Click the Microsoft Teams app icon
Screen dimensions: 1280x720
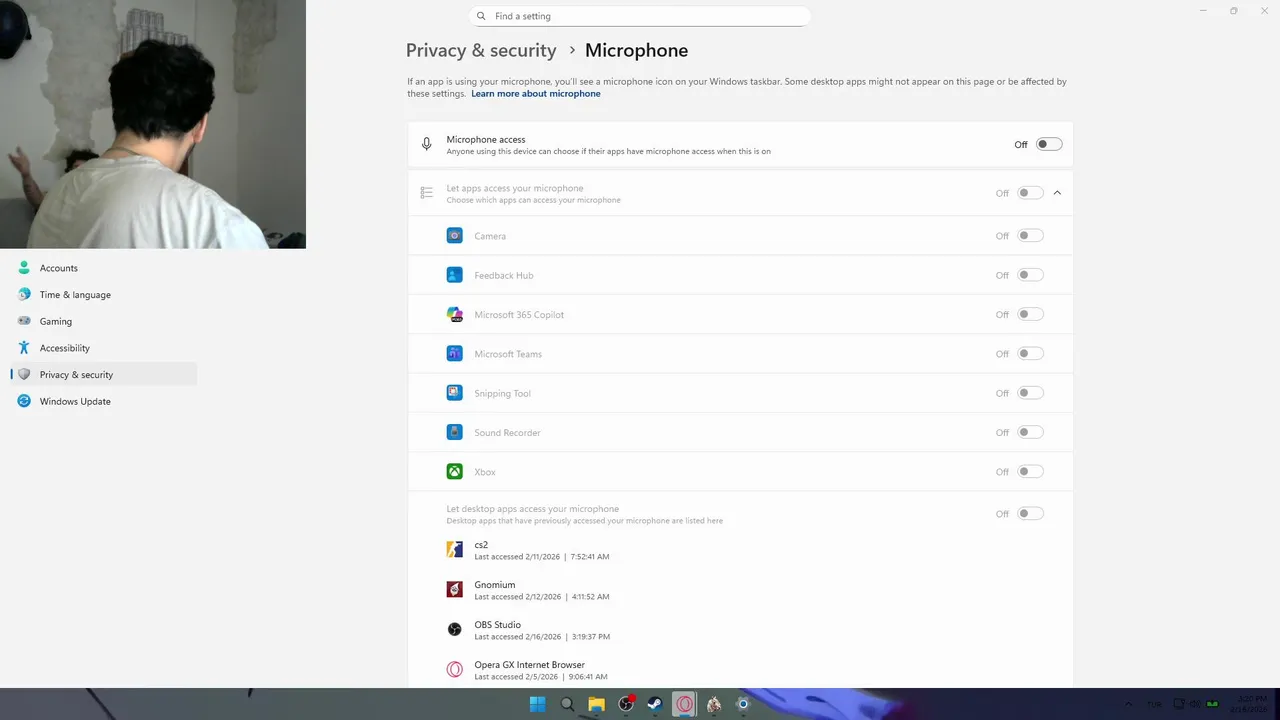click(x=455, y=354)
